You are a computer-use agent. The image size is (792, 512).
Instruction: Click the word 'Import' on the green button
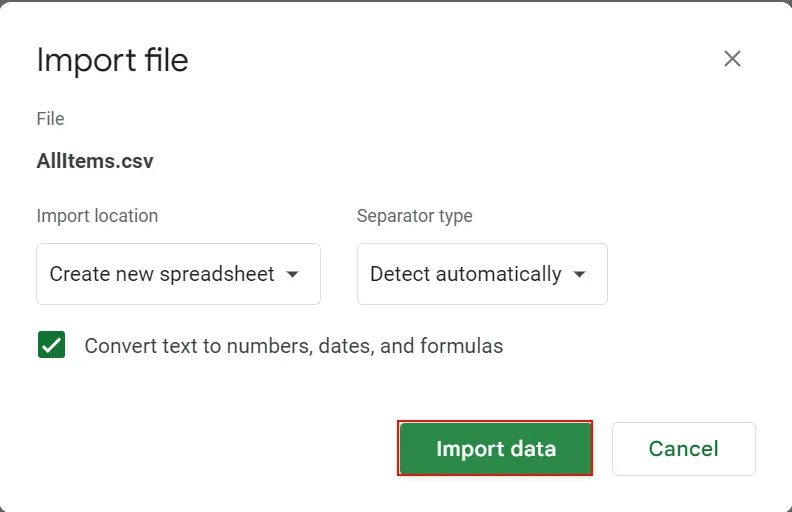click(470, 449)
